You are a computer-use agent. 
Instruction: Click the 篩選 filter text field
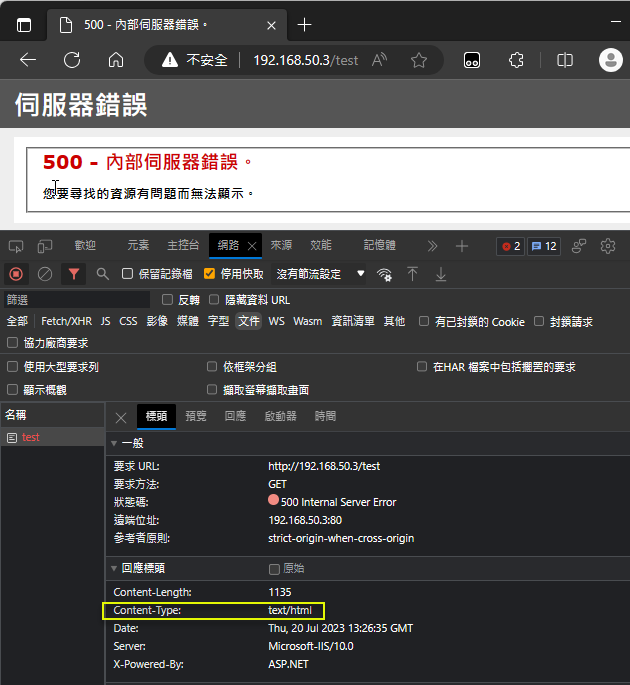click(x=76, y=300)
